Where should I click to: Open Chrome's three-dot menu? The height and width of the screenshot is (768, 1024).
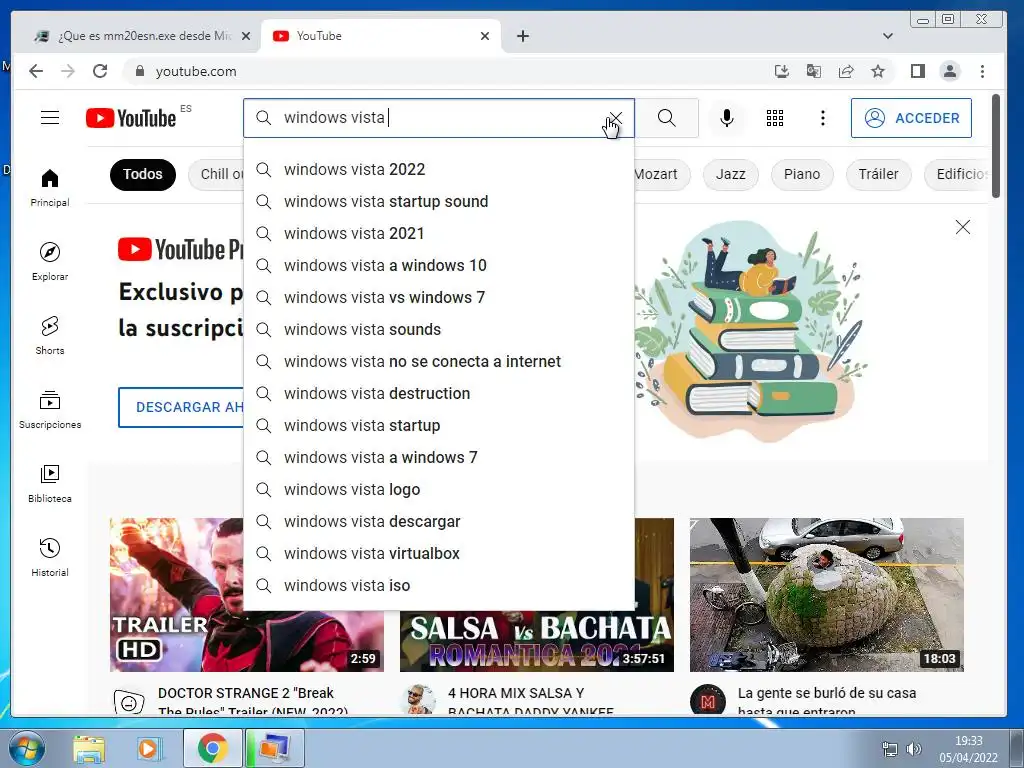tap(982, 71)
